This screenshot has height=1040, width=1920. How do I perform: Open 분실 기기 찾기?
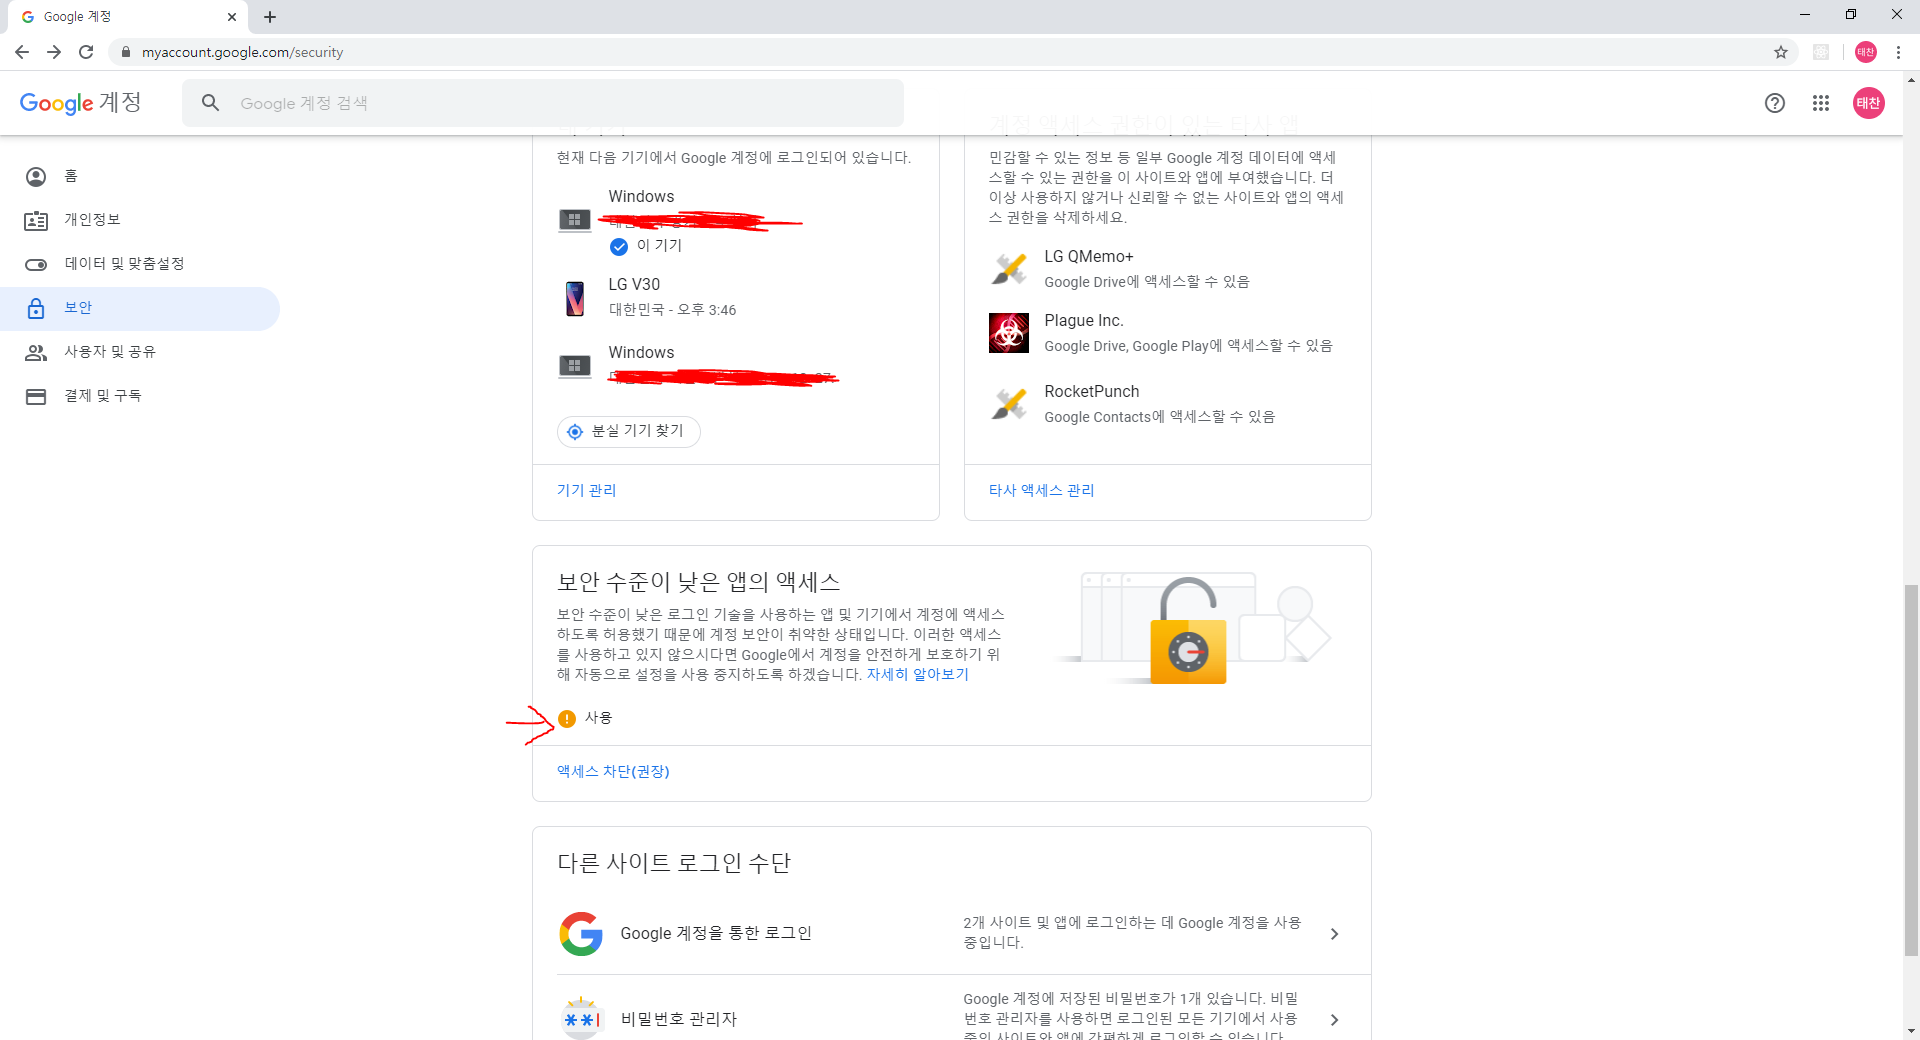[x=628, y=431]
